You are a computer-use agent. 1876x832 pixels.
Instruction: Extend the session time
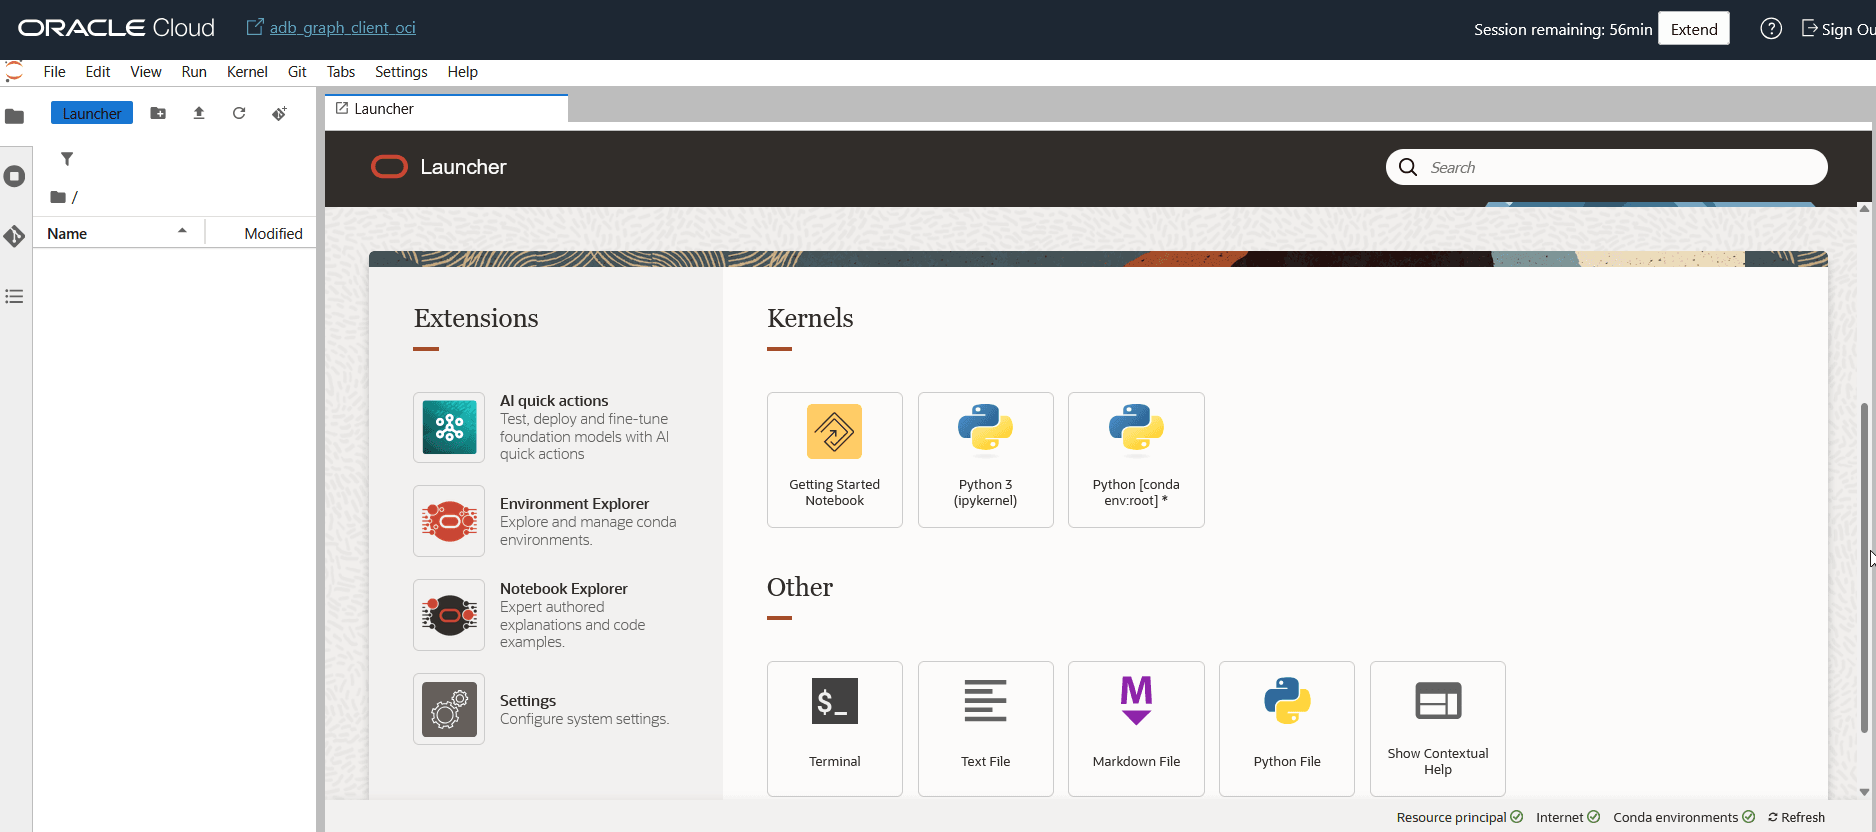pyautogui.click(x=1694, y=29)
